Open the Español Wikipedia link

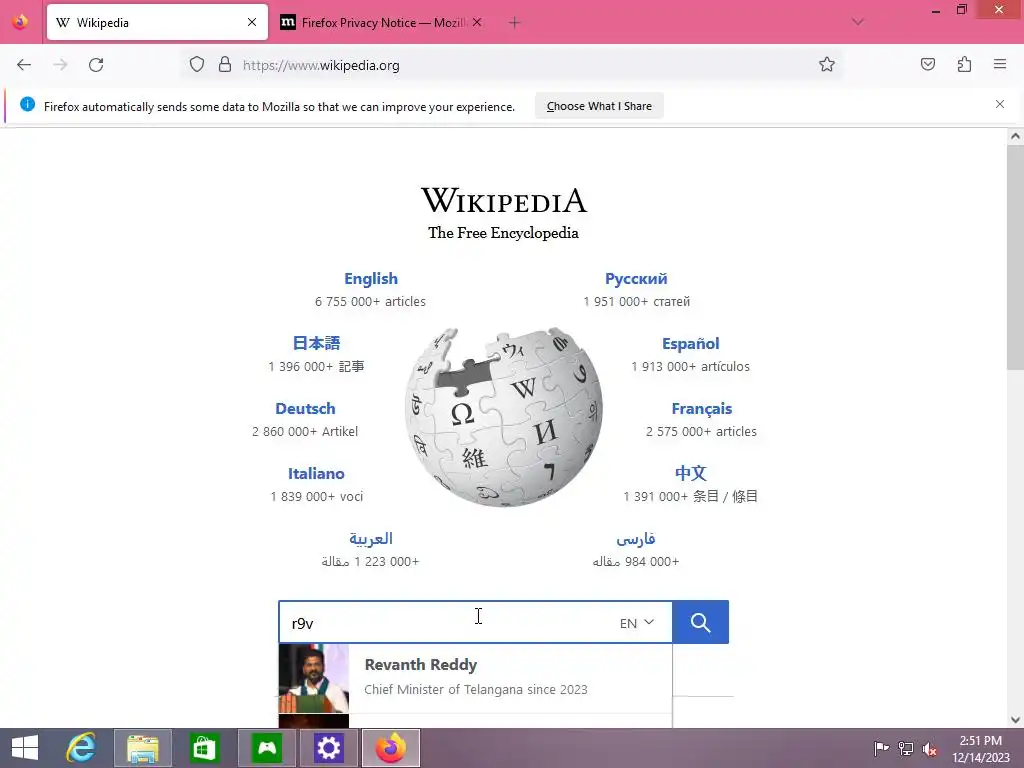(x=690, y=344)
